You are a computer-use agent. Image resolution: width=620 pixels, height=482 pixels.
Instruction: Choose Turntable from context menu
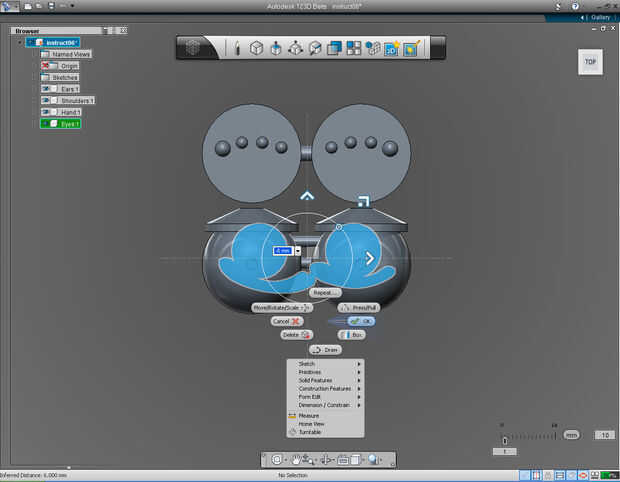(x=325, y=432)
